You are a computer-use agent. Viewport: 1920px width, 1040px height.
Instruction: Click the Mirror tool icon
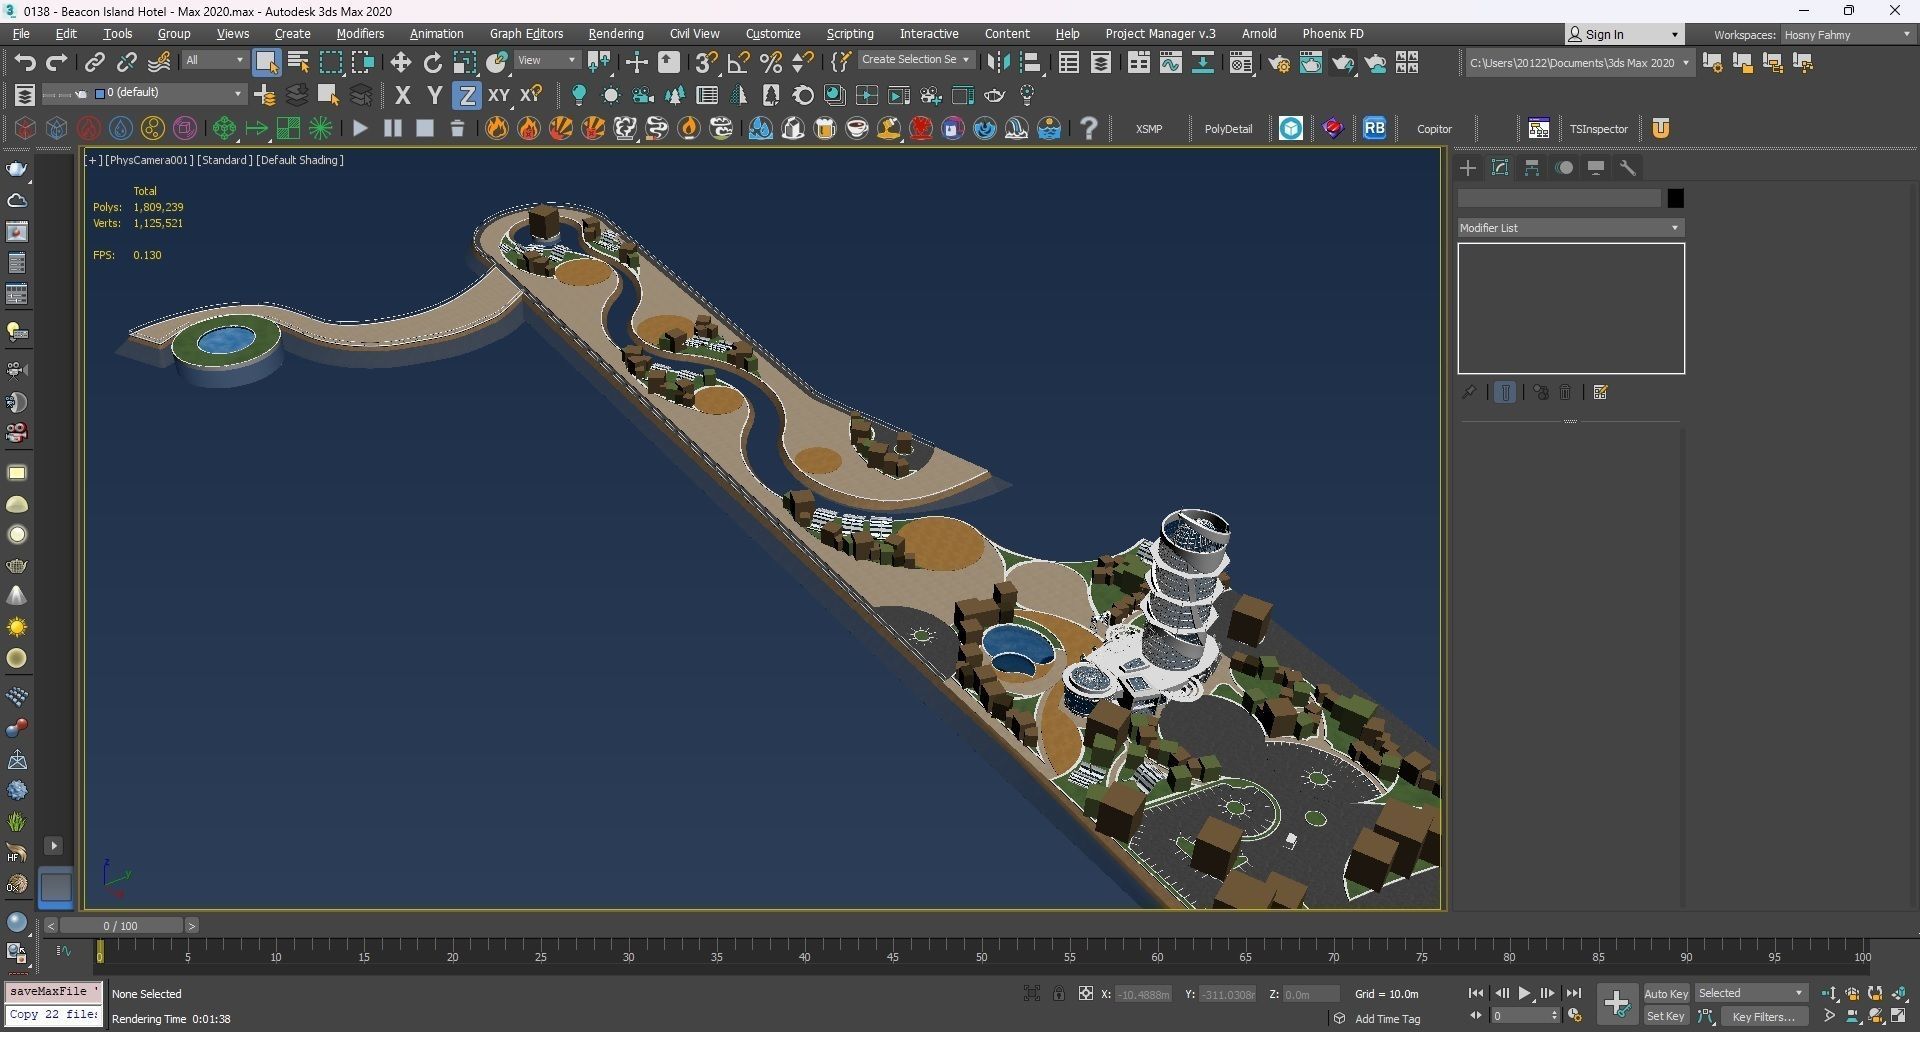point(998,63)
